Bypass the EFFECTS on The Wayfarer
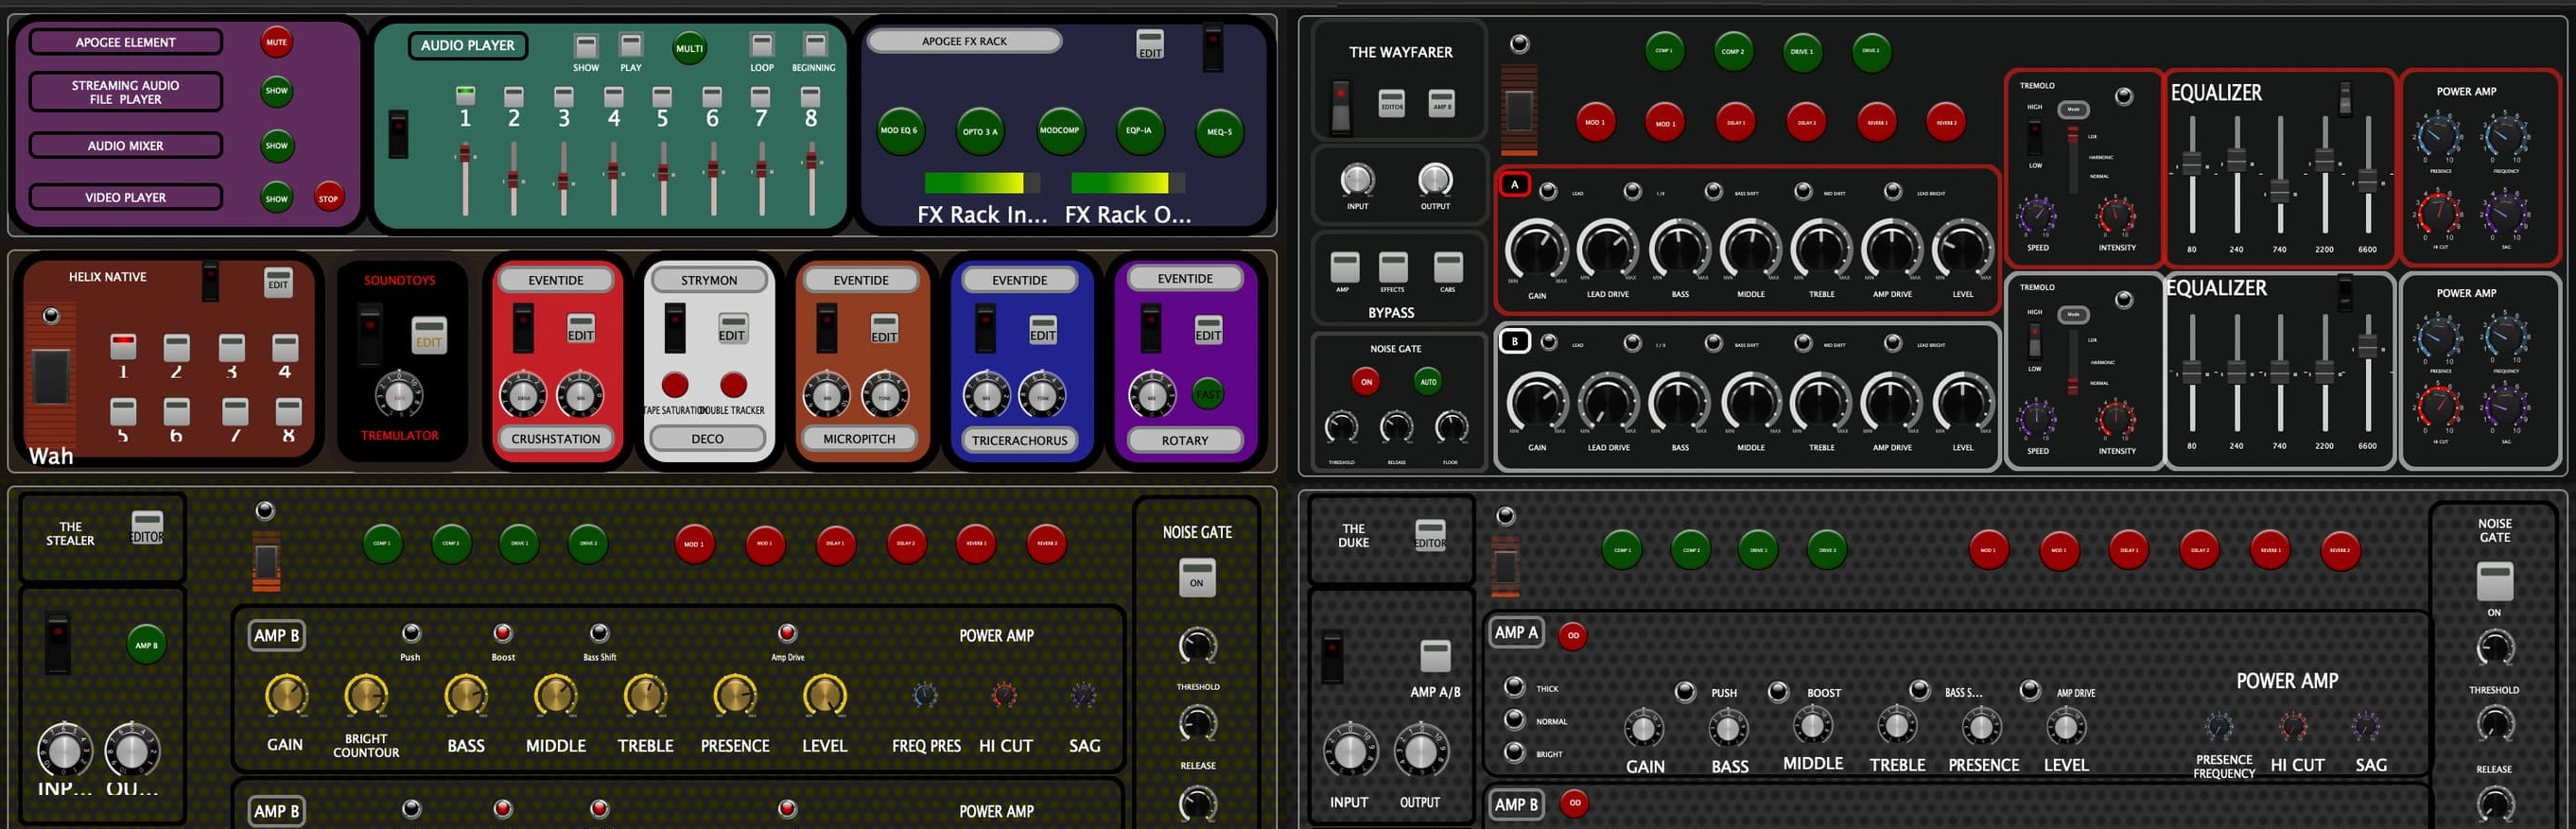2576x829 pixels. [x=1392, y=267]
